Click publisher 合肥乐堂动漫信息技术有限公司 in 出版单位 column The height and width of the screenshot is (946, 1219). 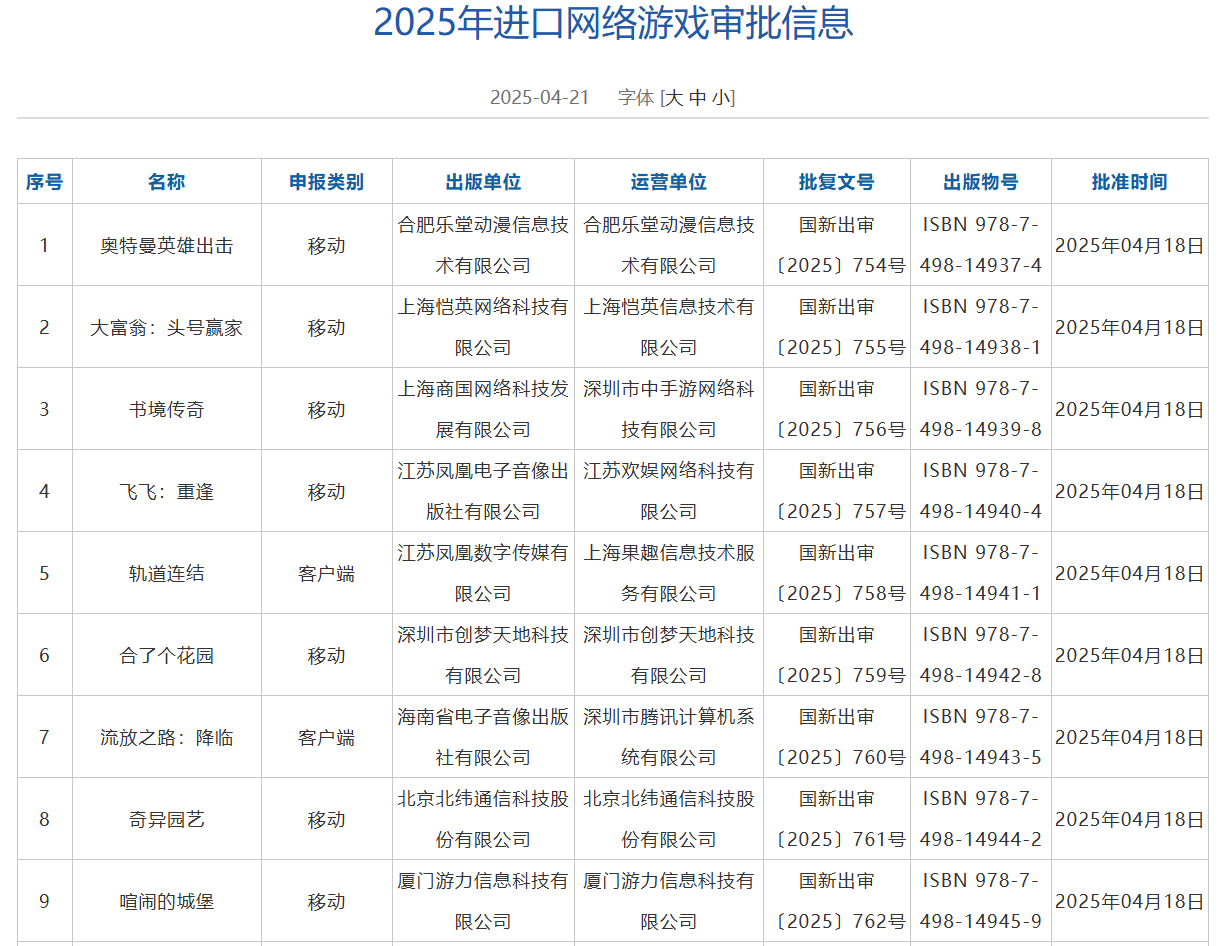484,245
